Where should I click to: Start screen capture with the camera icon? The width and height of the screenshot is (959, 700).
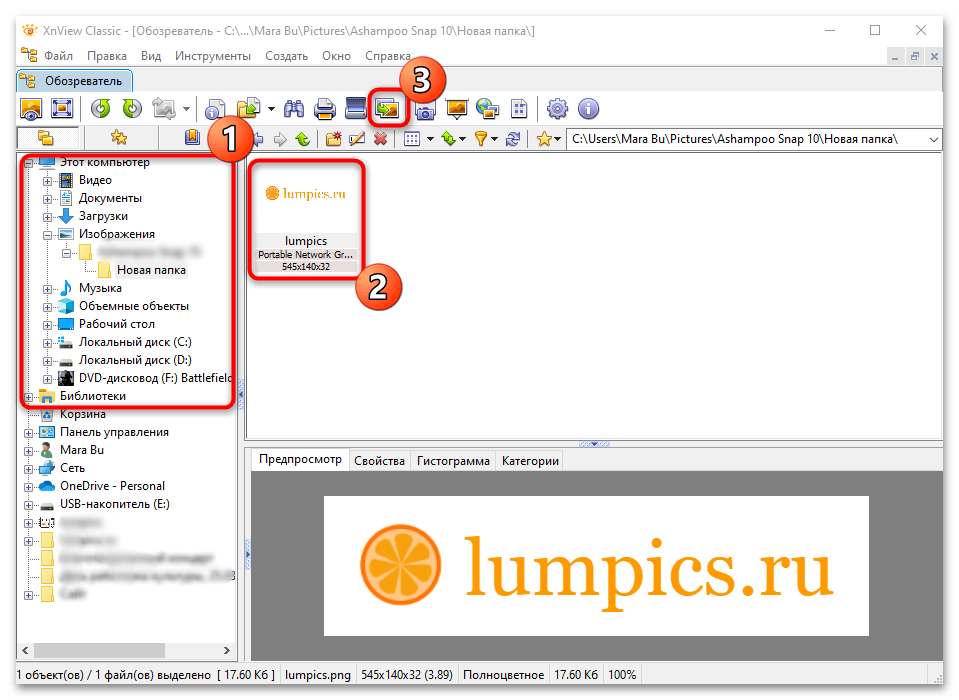coord(425,110)
